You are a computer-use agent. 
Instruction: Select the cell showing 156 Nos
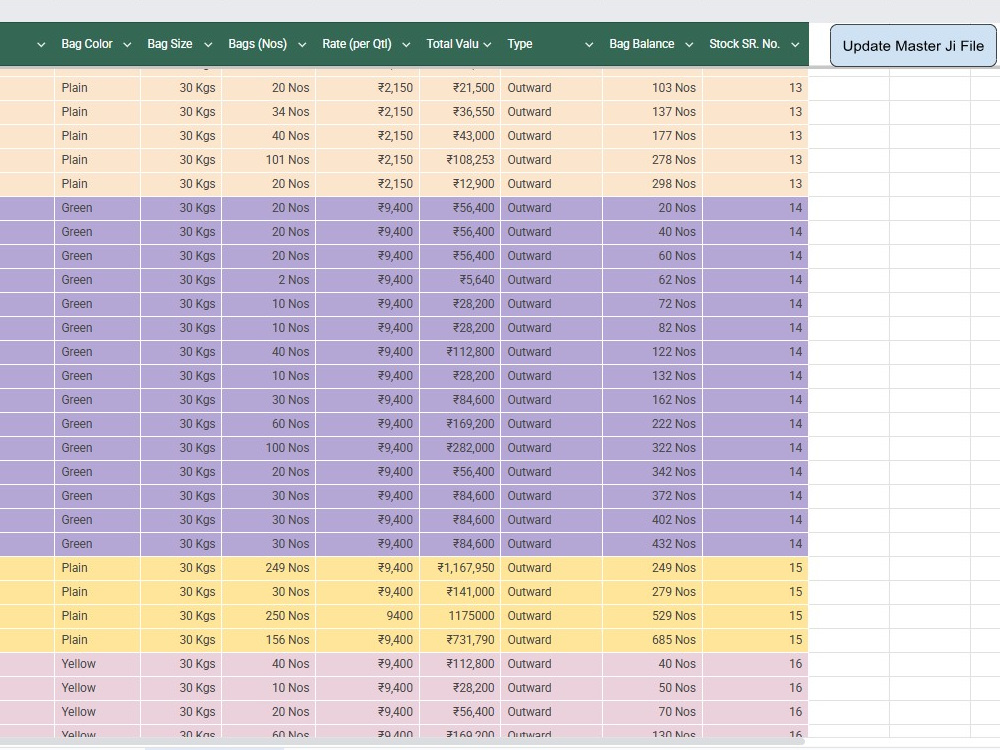click(268, 640)
